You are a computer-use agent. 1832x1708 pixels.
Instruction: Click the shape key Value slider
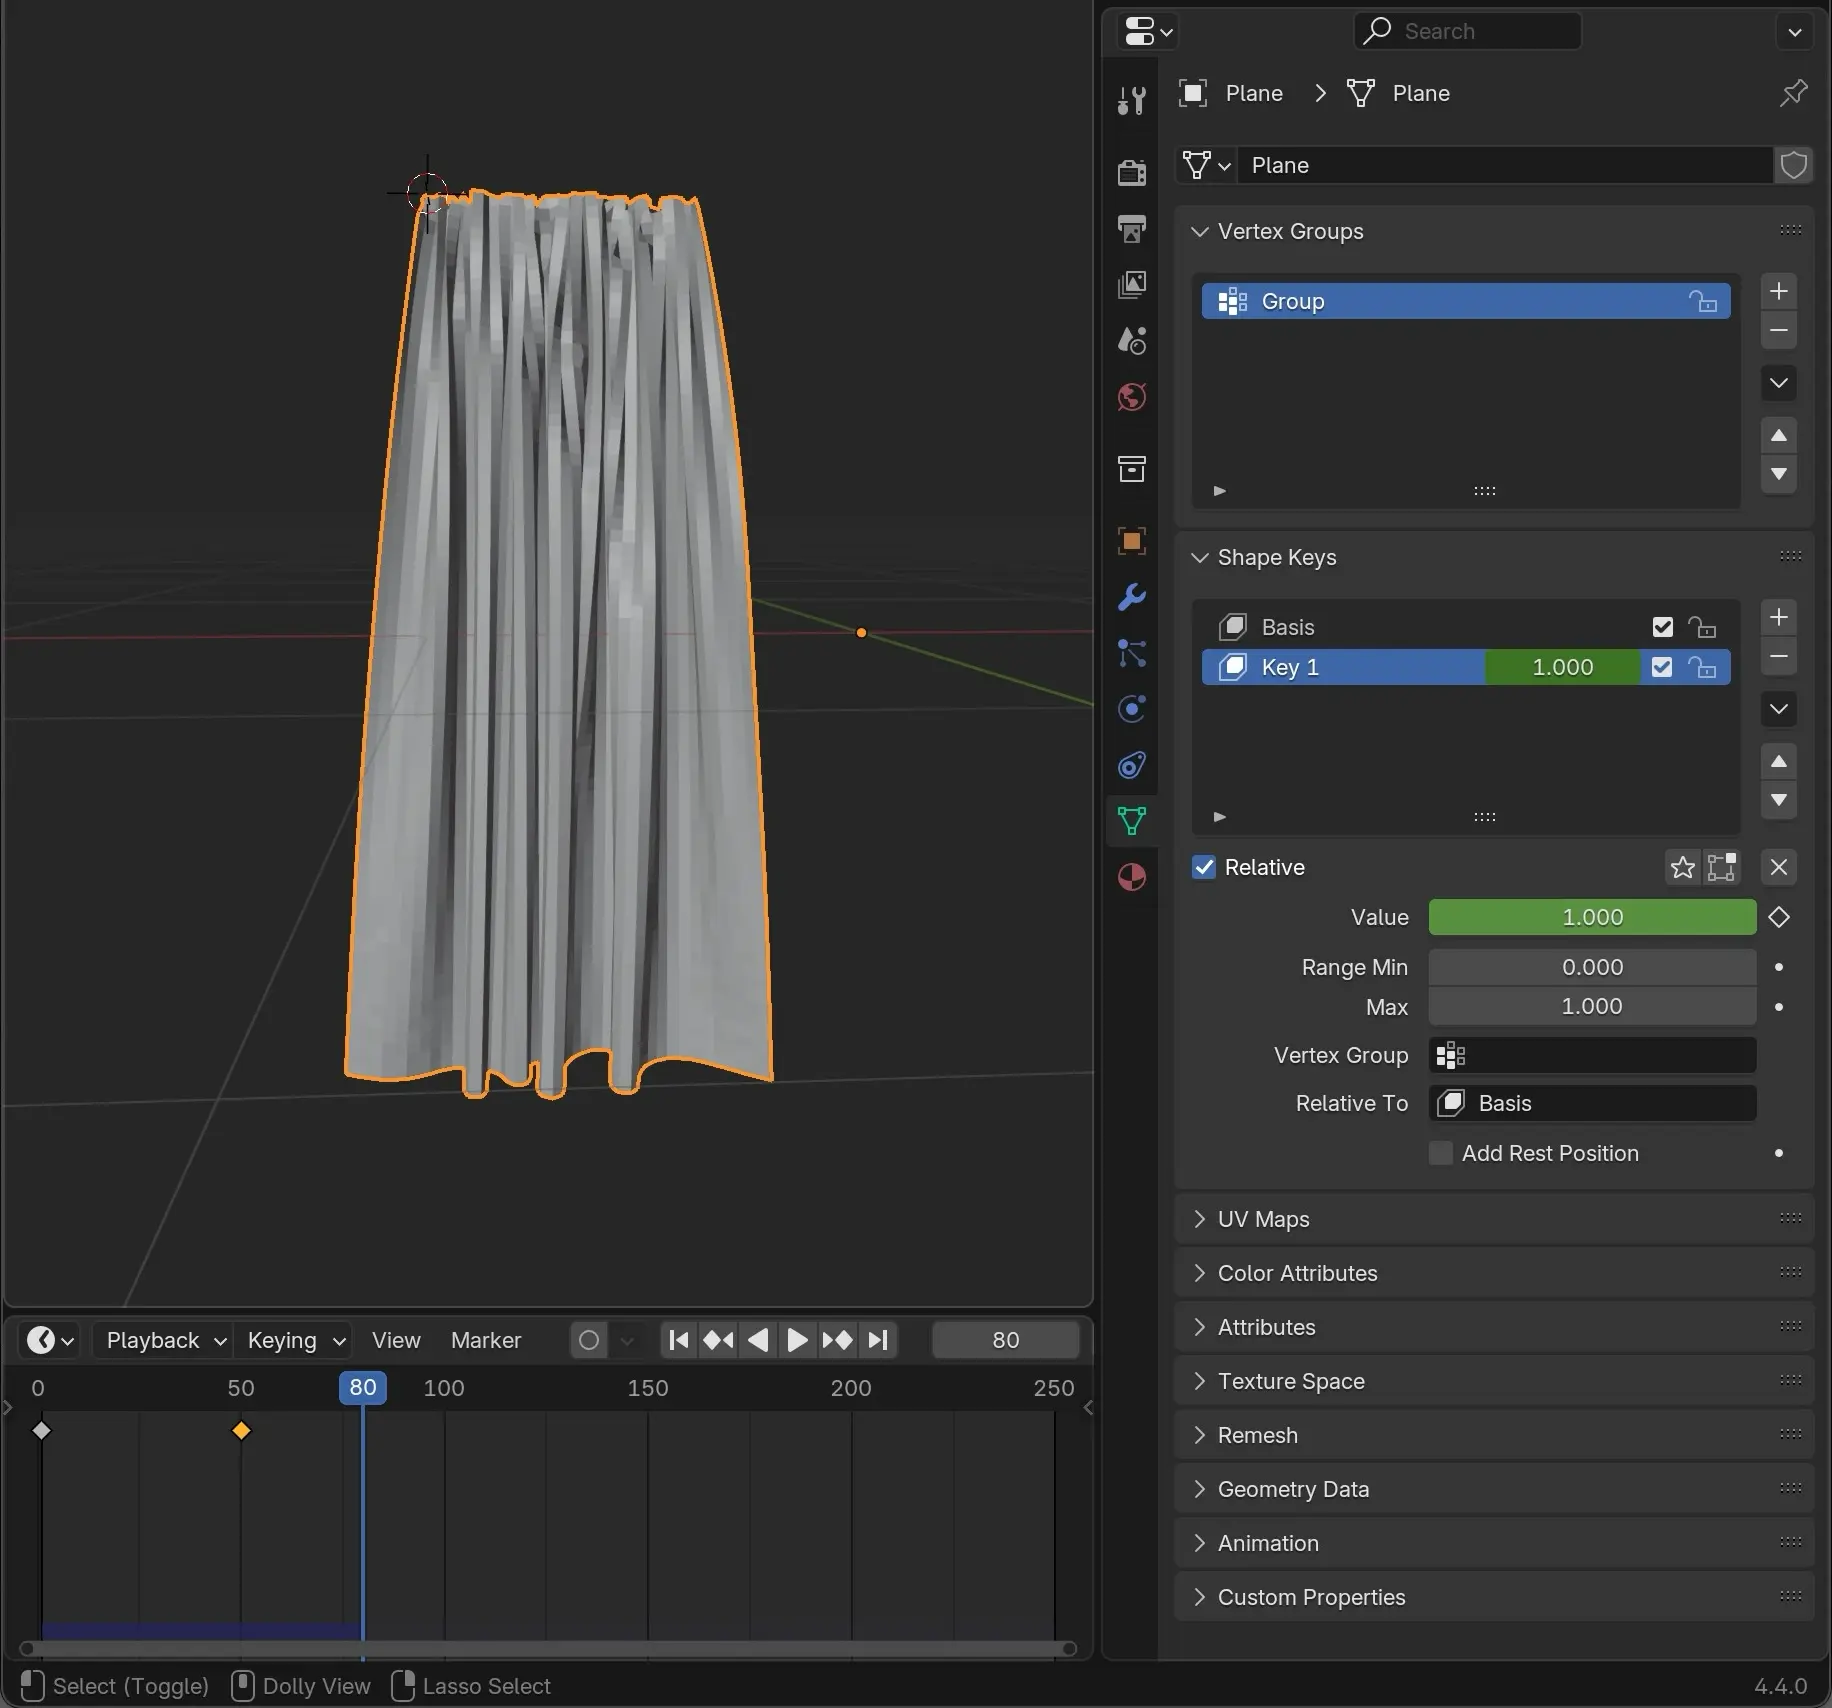click(1592, 917)
